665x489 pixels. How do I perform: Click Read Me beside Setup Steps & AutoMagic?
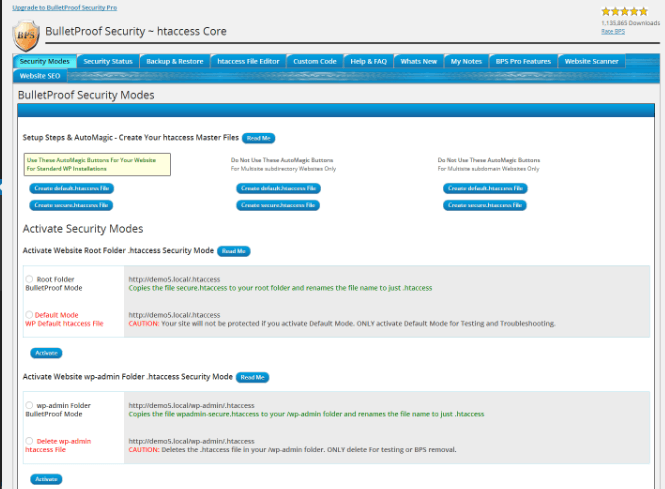258,138
